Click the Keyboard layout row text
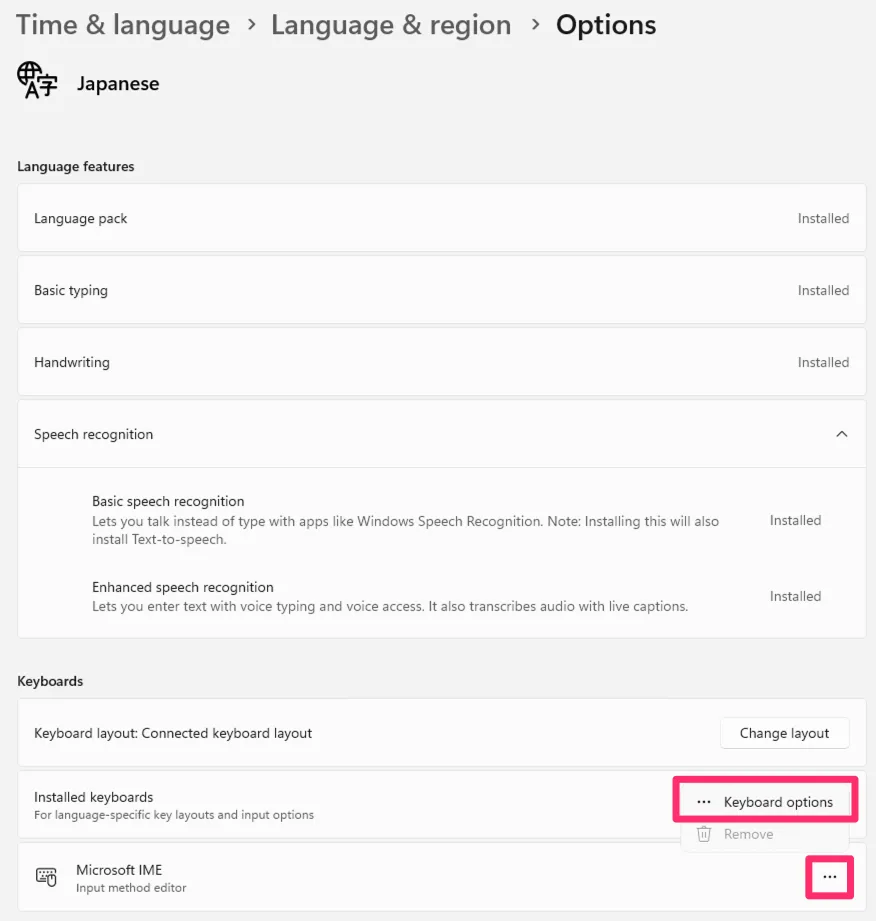This screenshot has width=876, height=921. (173, 733)
